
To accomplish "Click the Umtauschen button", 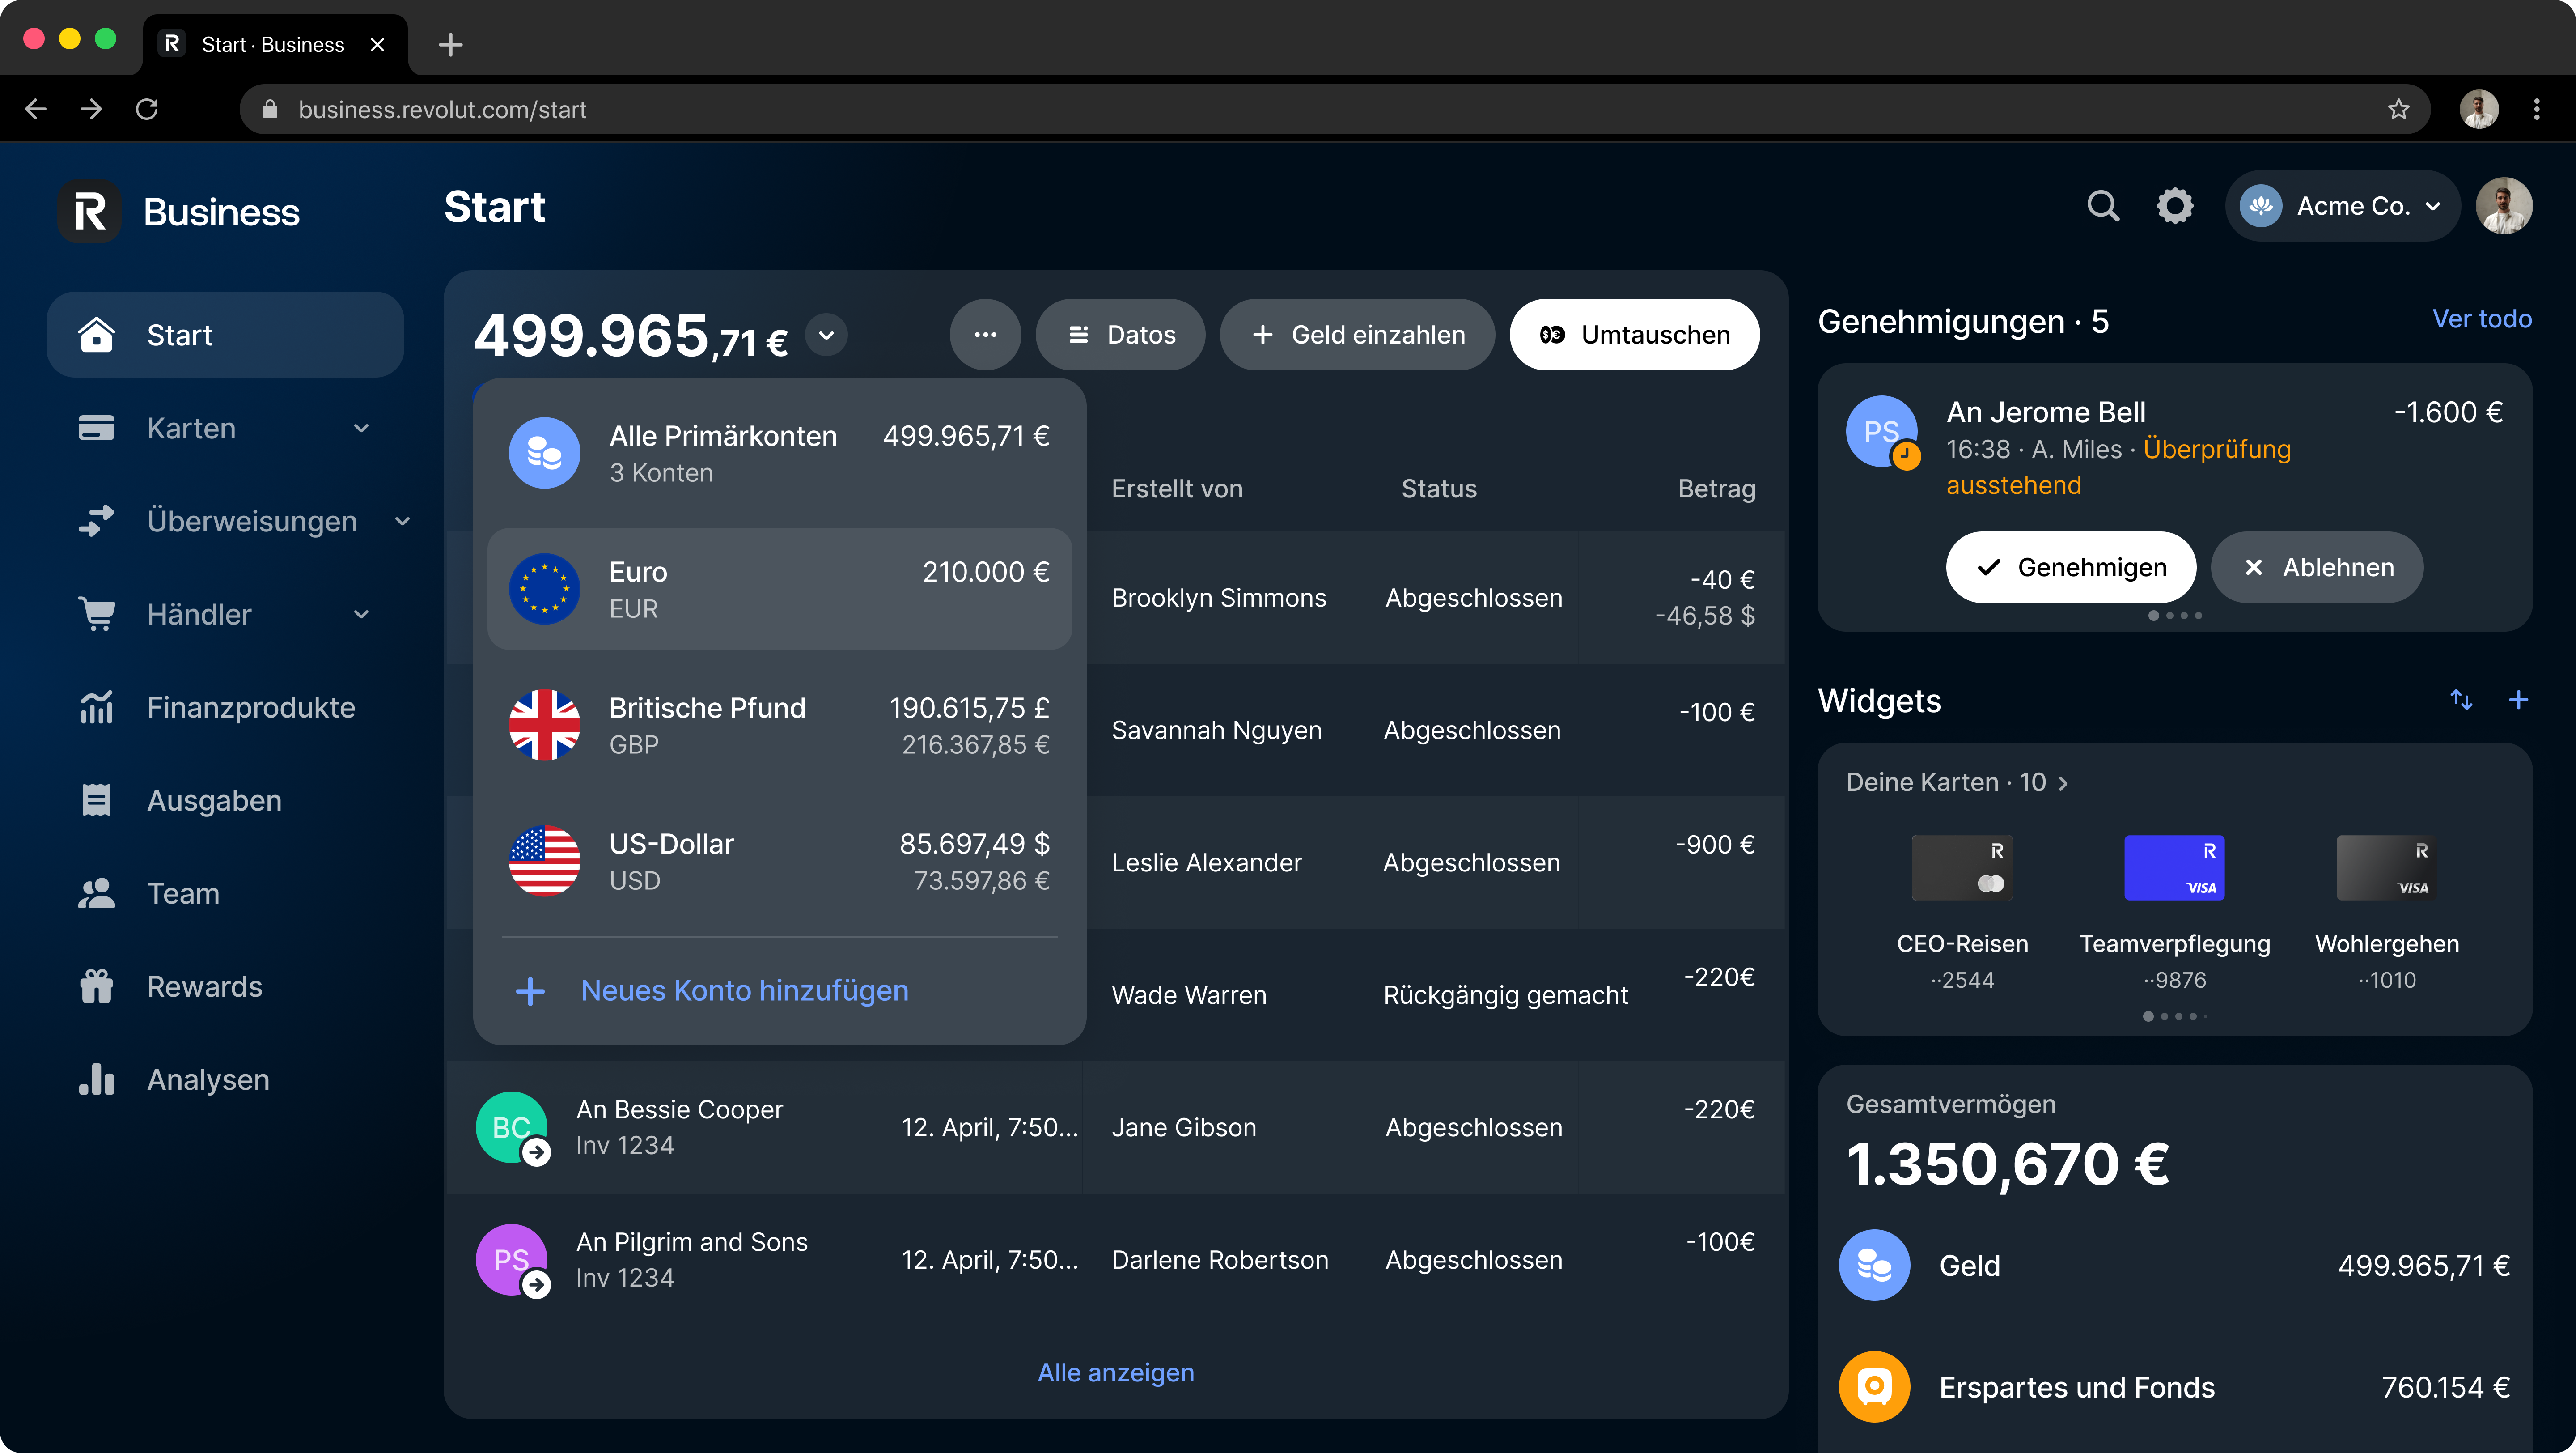I will pyautogui.click(x=1634, y=335).
